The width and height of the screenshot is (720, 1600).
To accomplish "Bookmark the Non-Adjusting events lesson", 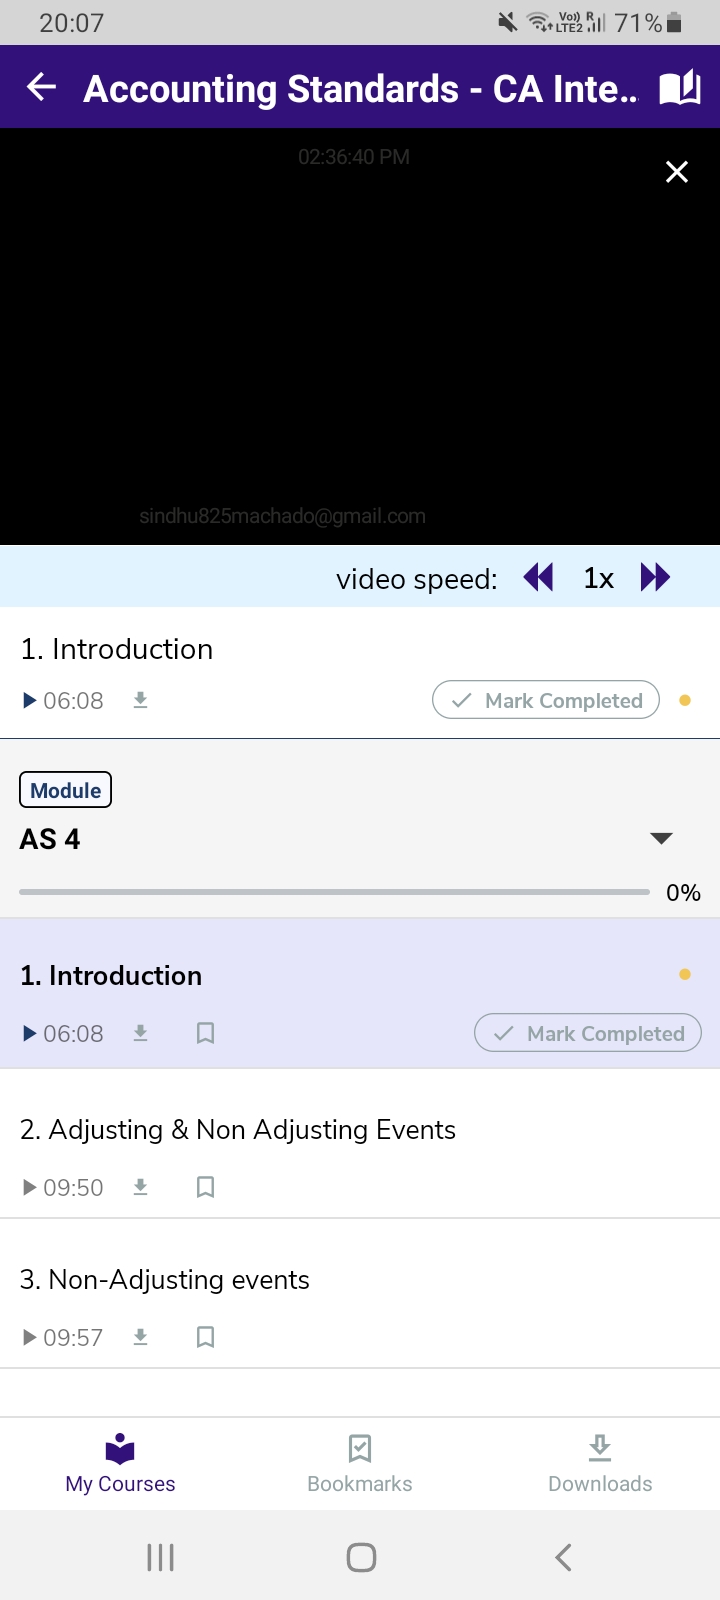I will click(x=206, y=1337).
